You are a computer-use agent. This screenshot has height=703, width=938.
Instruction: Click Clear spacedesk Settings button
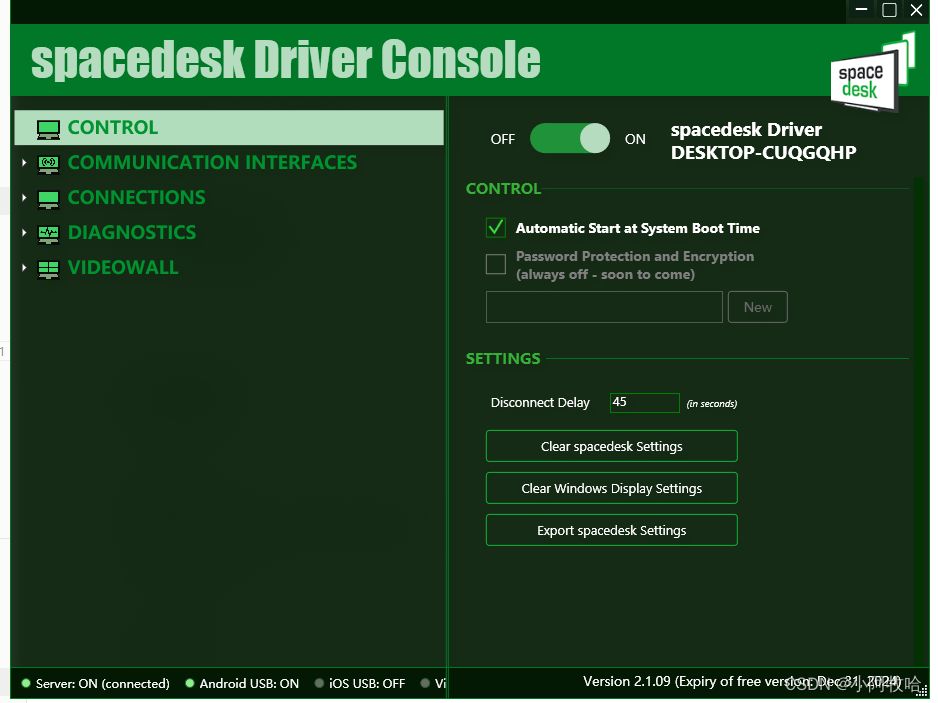coord(611,446)
